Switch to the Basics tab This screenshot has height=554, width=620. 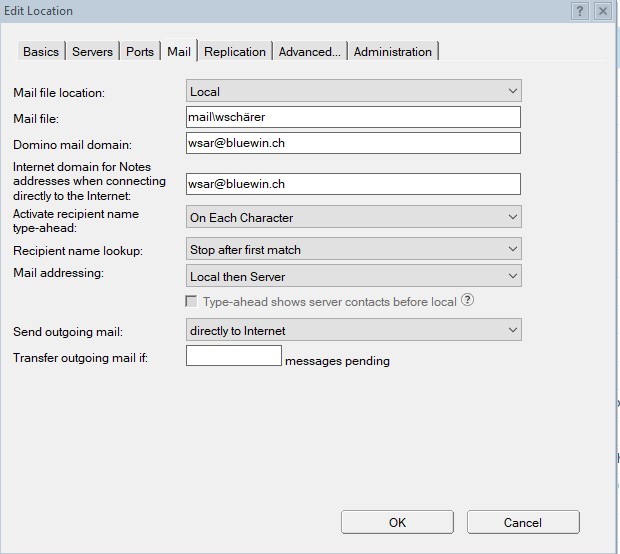(41, 52)
